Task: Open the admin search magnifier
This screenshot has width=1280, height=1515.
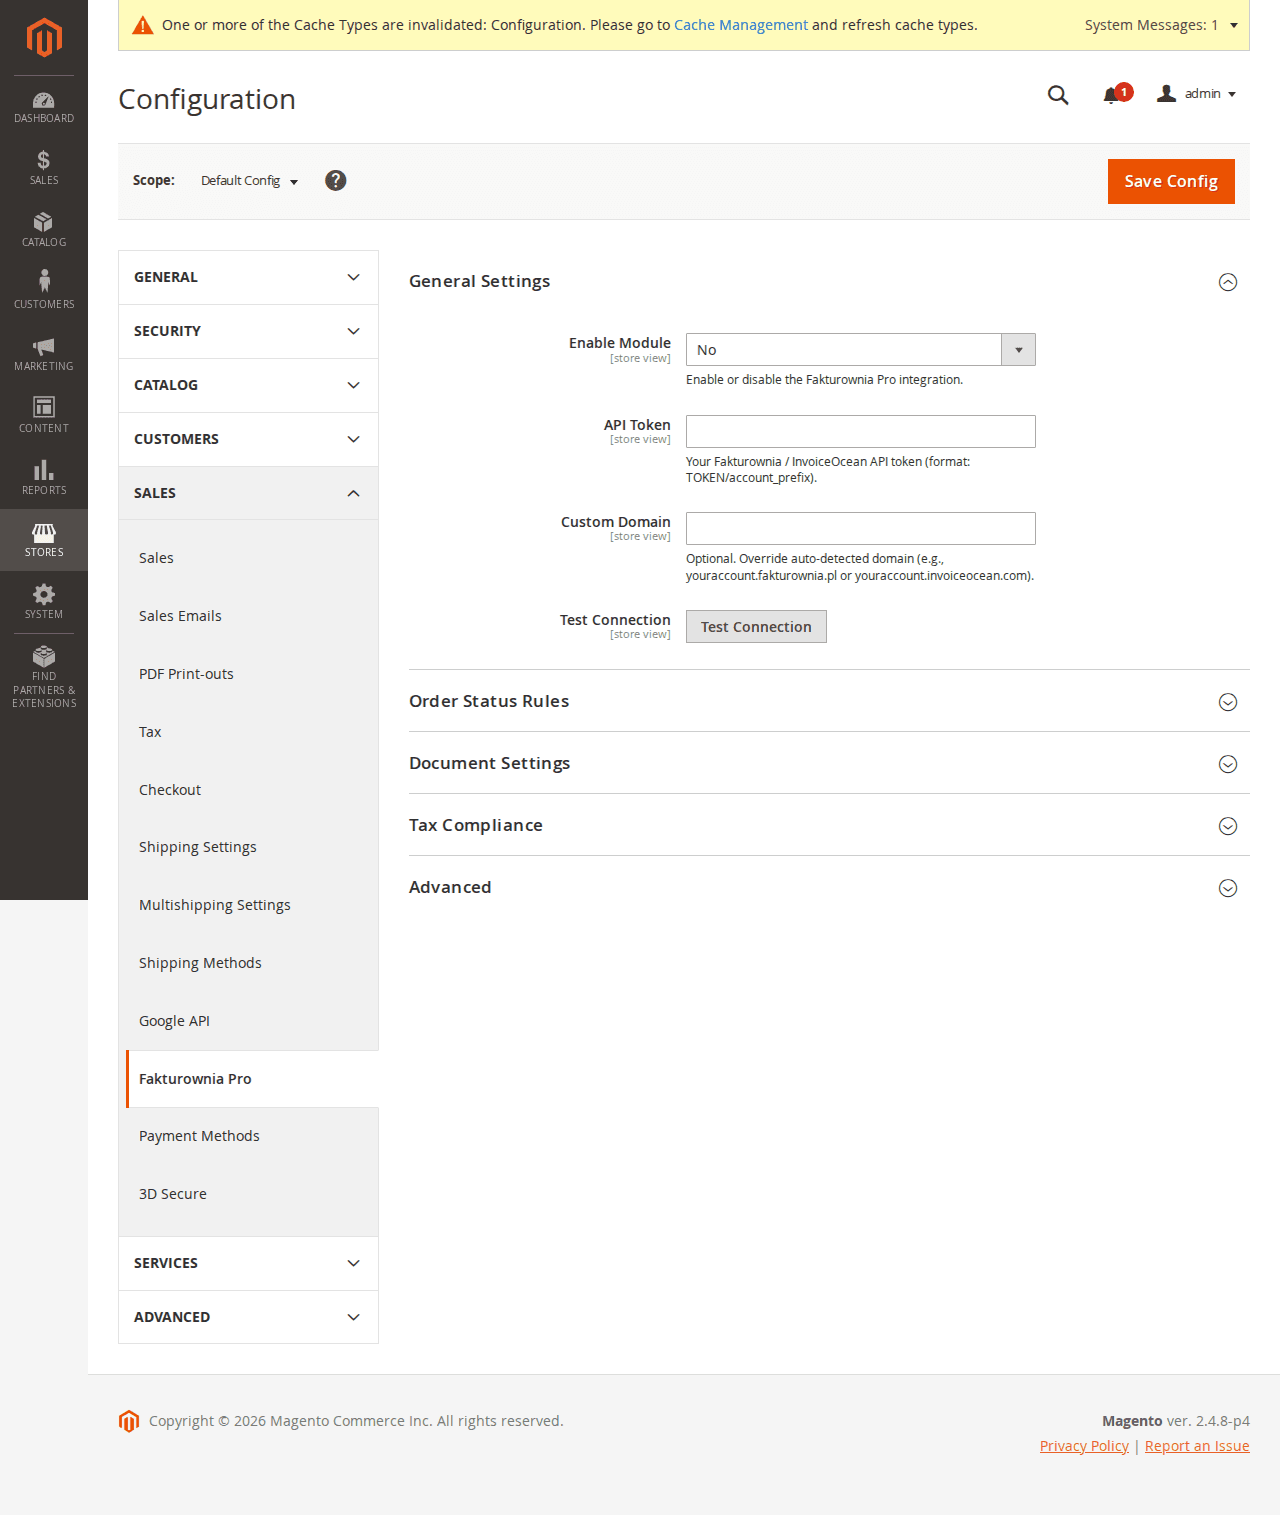Action: pos(1057,95)
